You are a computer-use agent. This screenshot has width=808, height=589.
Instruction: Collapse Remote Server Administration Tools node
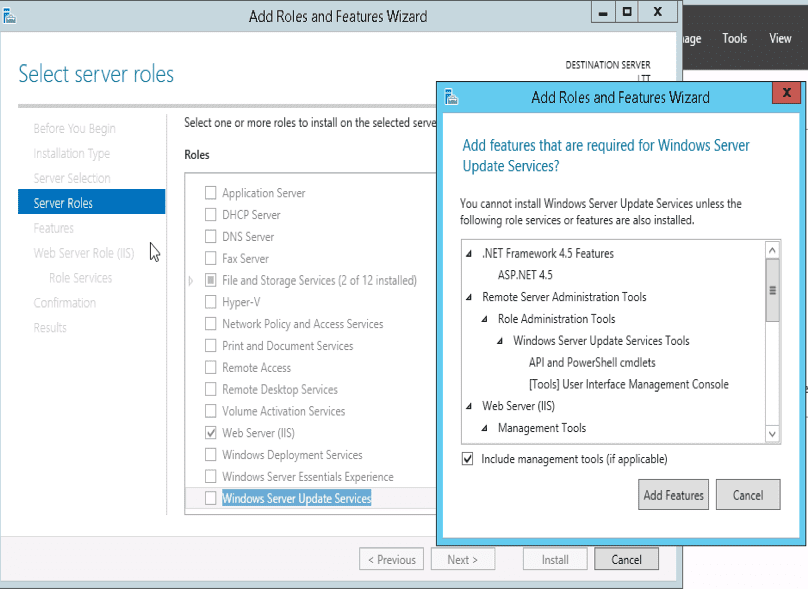[470, 298]
